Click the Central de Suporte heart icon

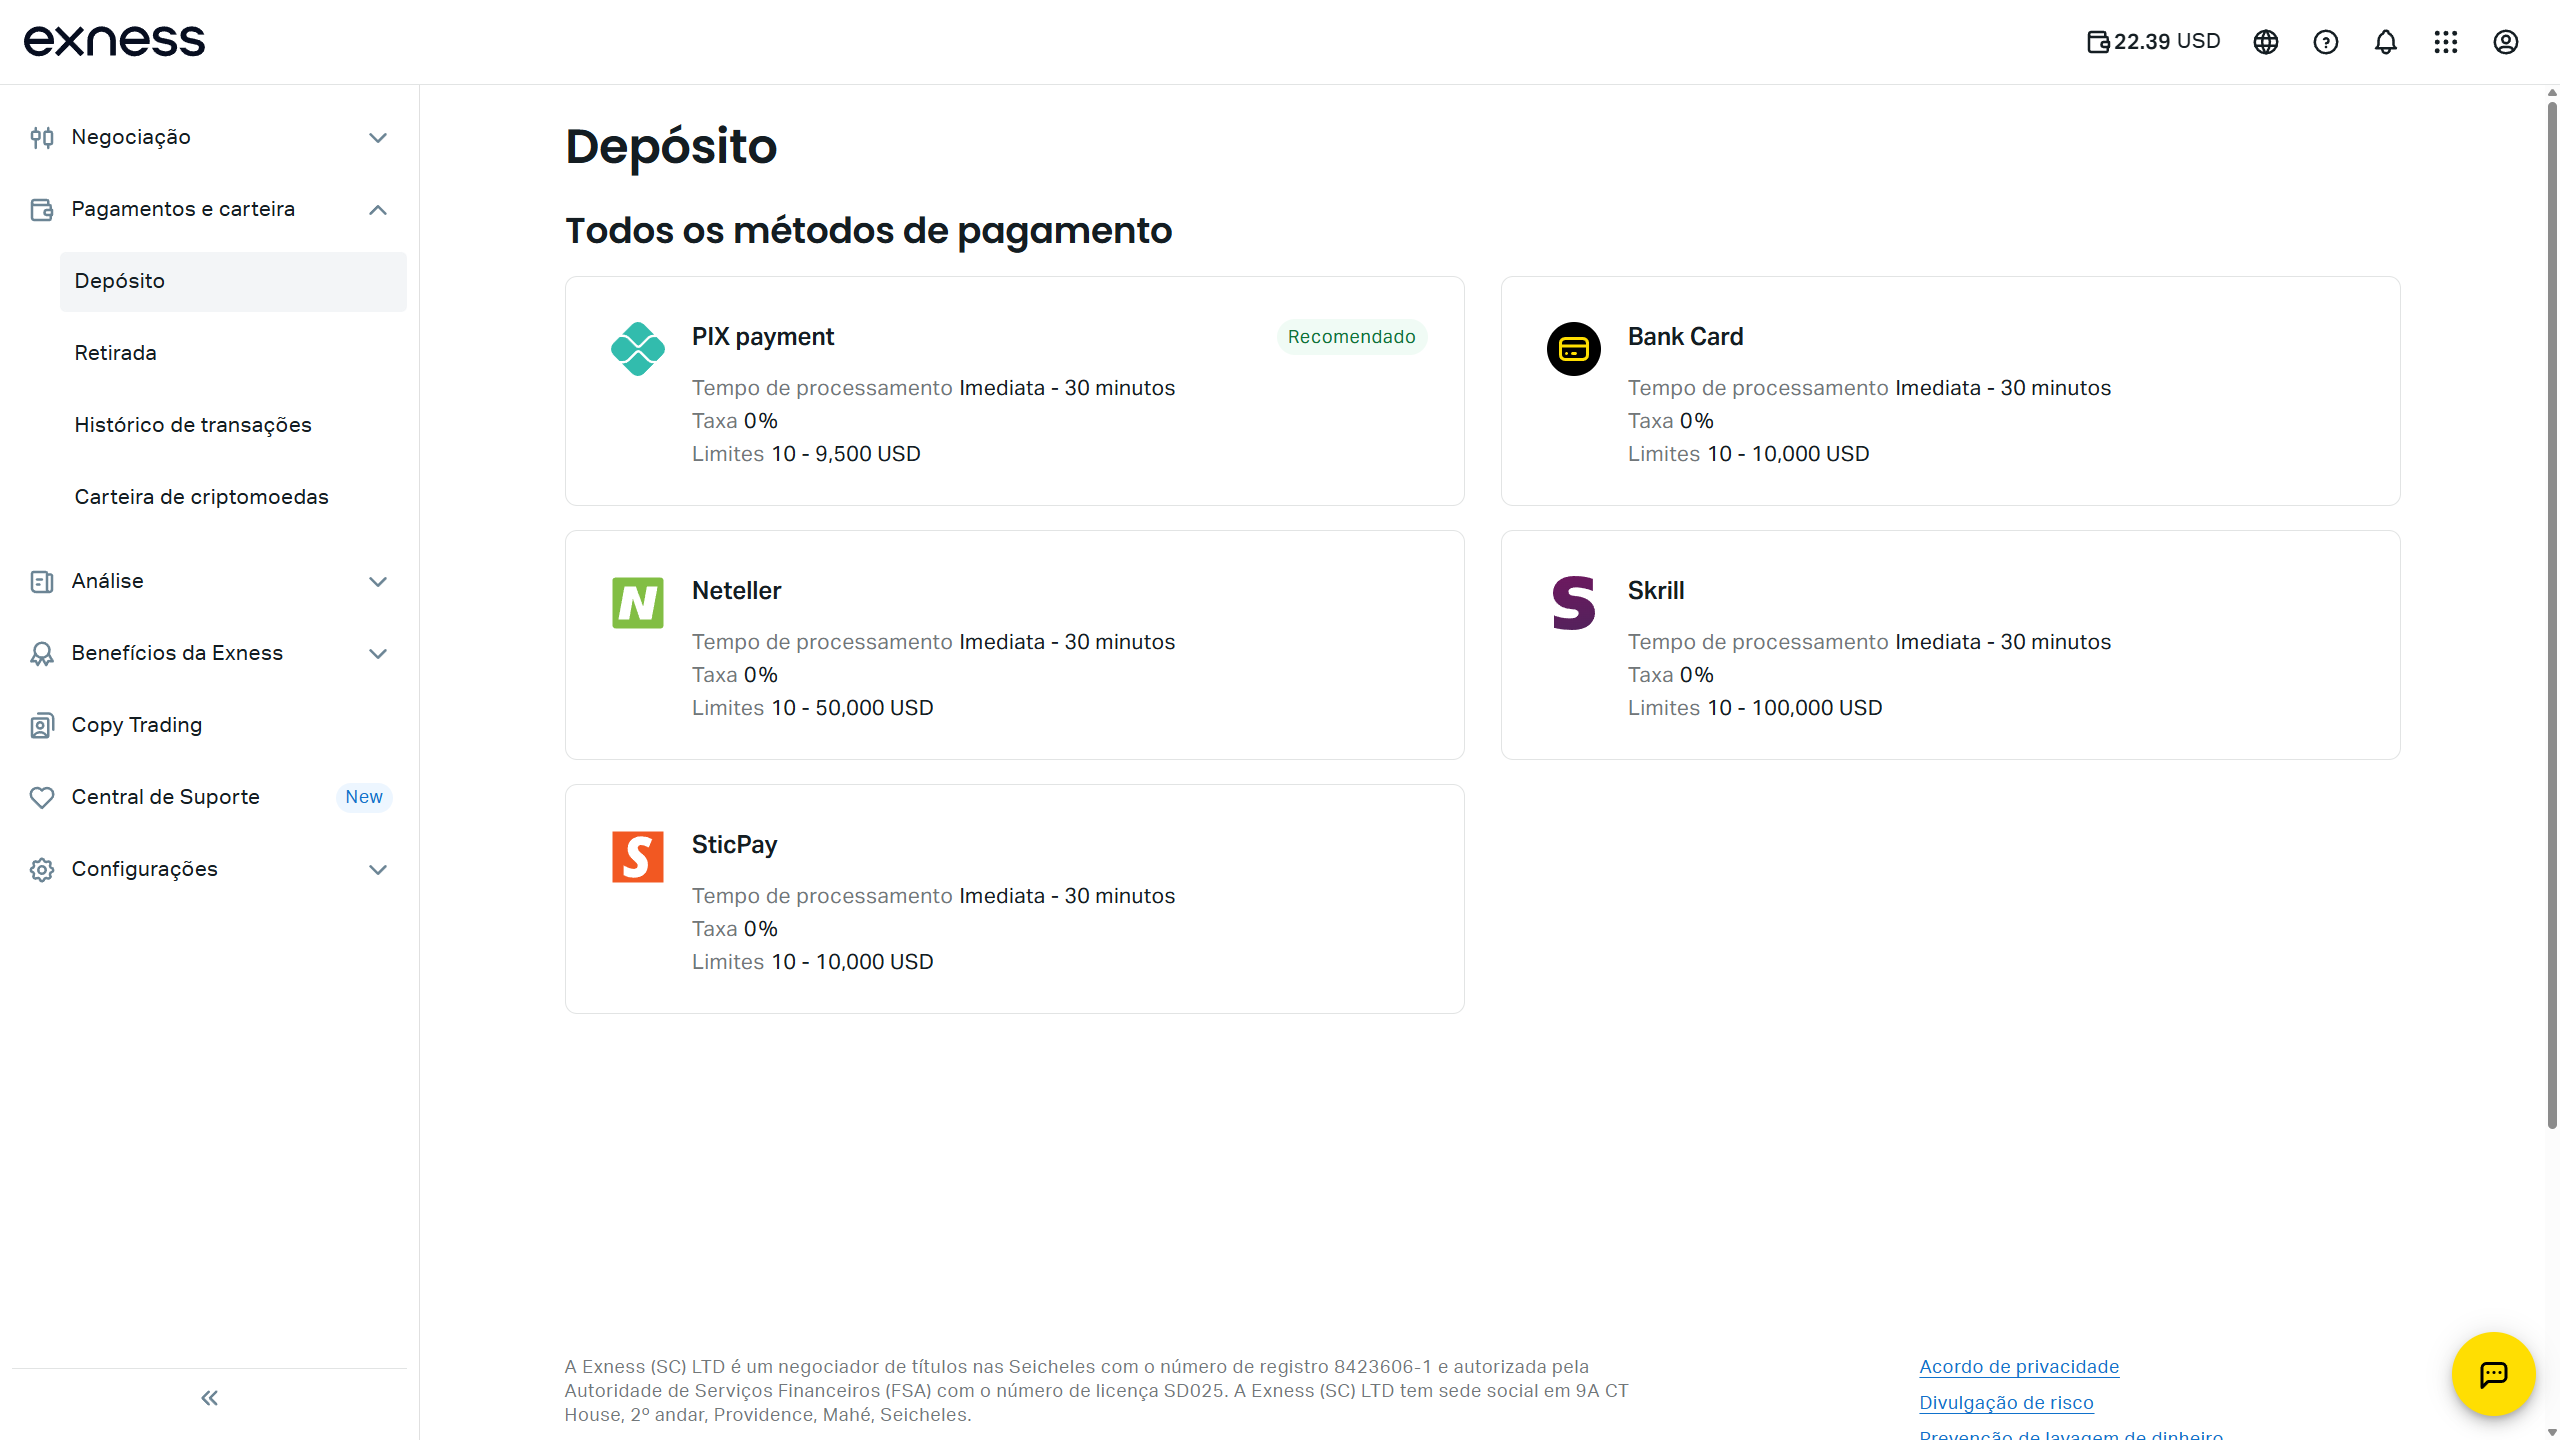[x=42, y=798]
